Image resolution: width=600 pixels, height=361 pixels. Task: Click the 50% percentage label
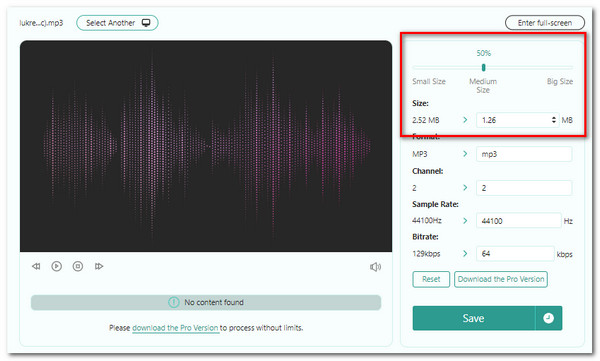[484, 53]
